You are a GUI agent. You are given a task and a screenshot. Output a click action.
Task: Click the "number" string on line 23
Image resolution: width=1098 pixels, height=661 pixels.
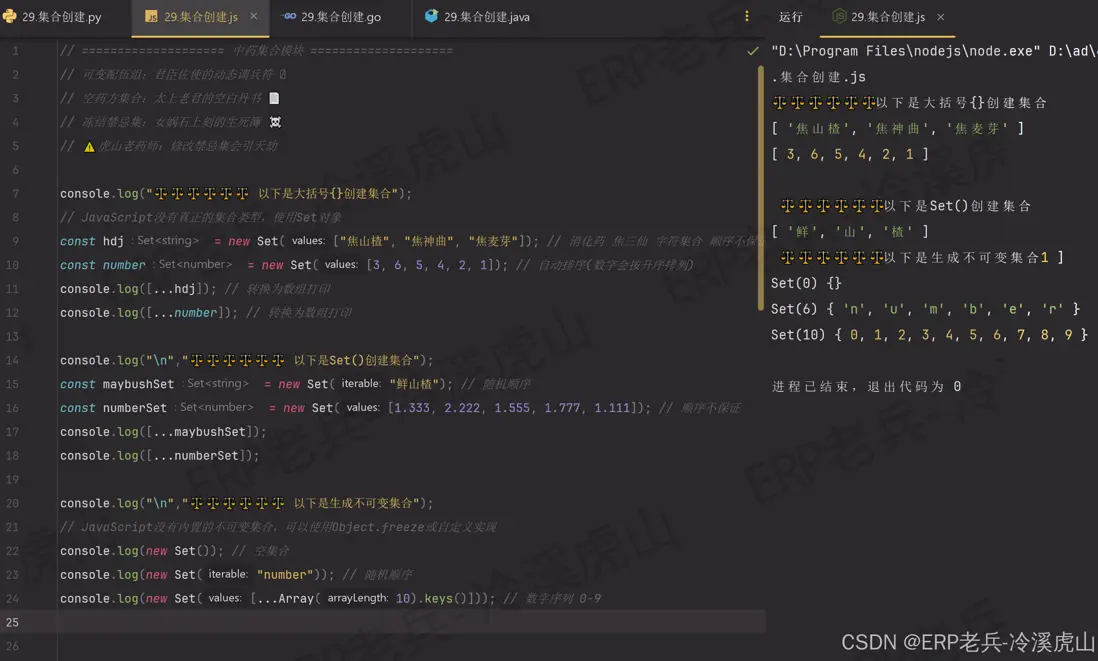point(284,574)
